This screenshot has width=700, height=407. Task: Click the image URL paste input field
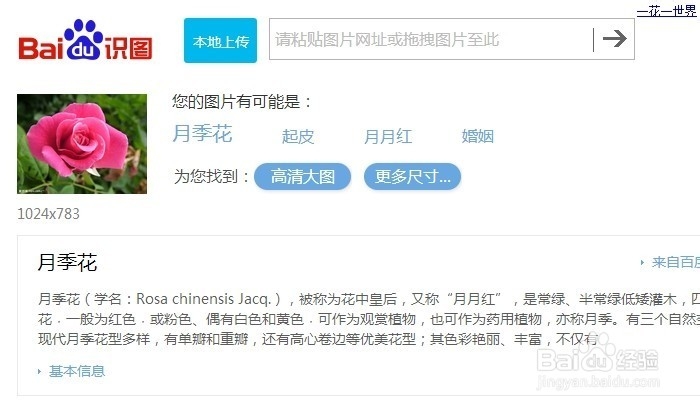point(431,39)
